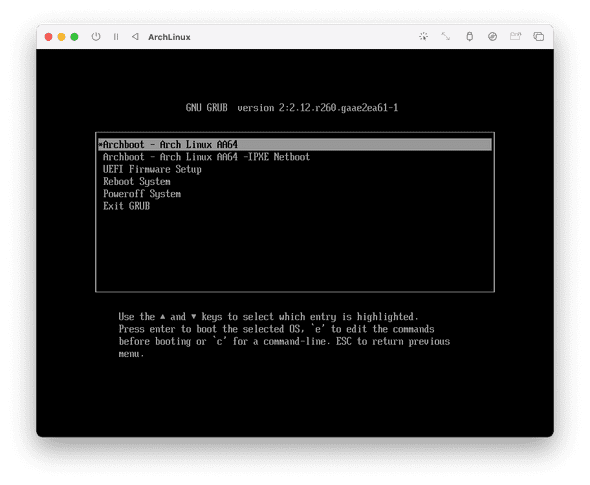The height and width of the screenshot is (485, 590).
Task: Pause the ArchLinux virtual machine
Action: click(116, 37)
